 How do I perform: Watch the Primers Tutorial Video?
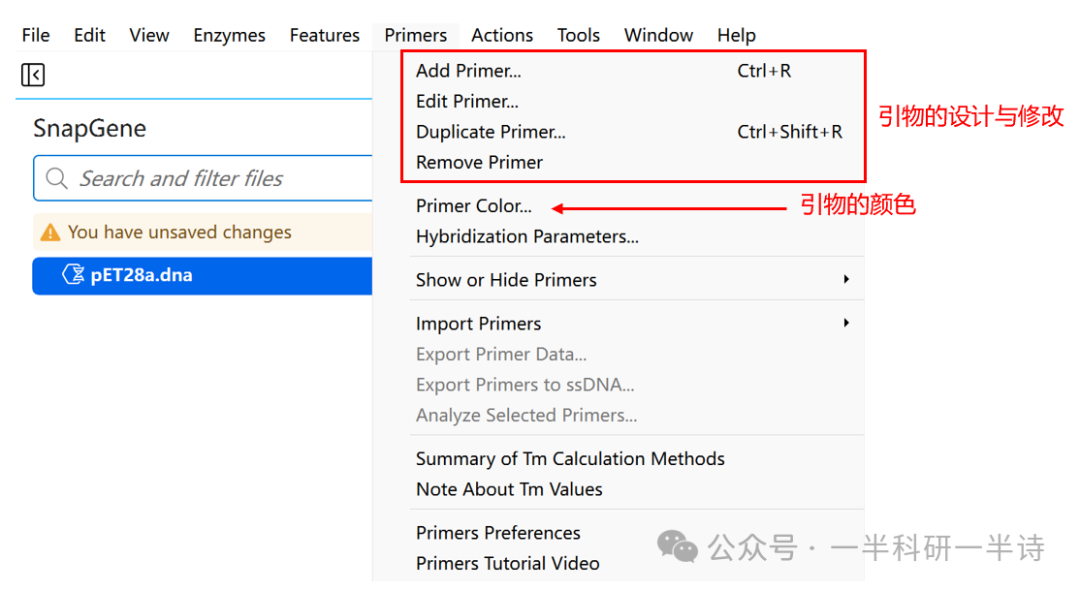click(x=507, y=563)
